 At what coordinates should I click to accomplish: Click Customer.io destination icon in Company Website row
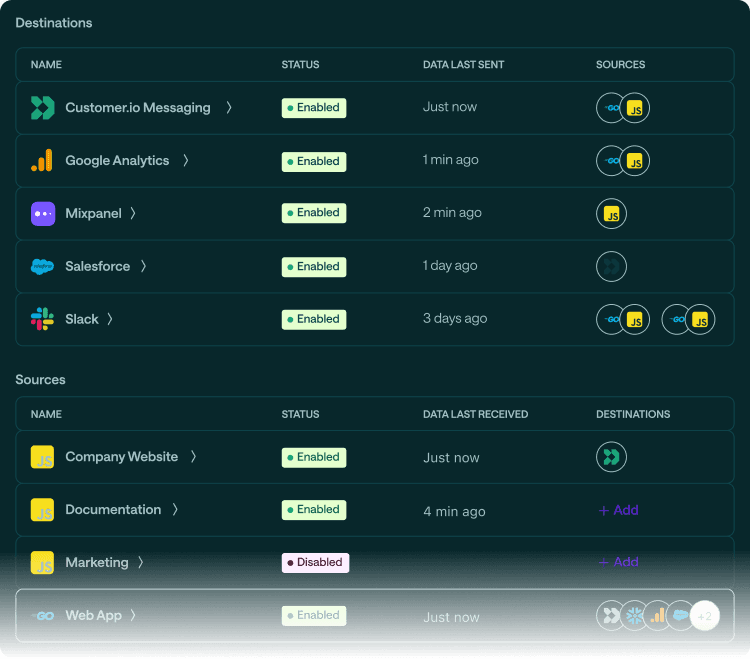(x=611, y=457)
